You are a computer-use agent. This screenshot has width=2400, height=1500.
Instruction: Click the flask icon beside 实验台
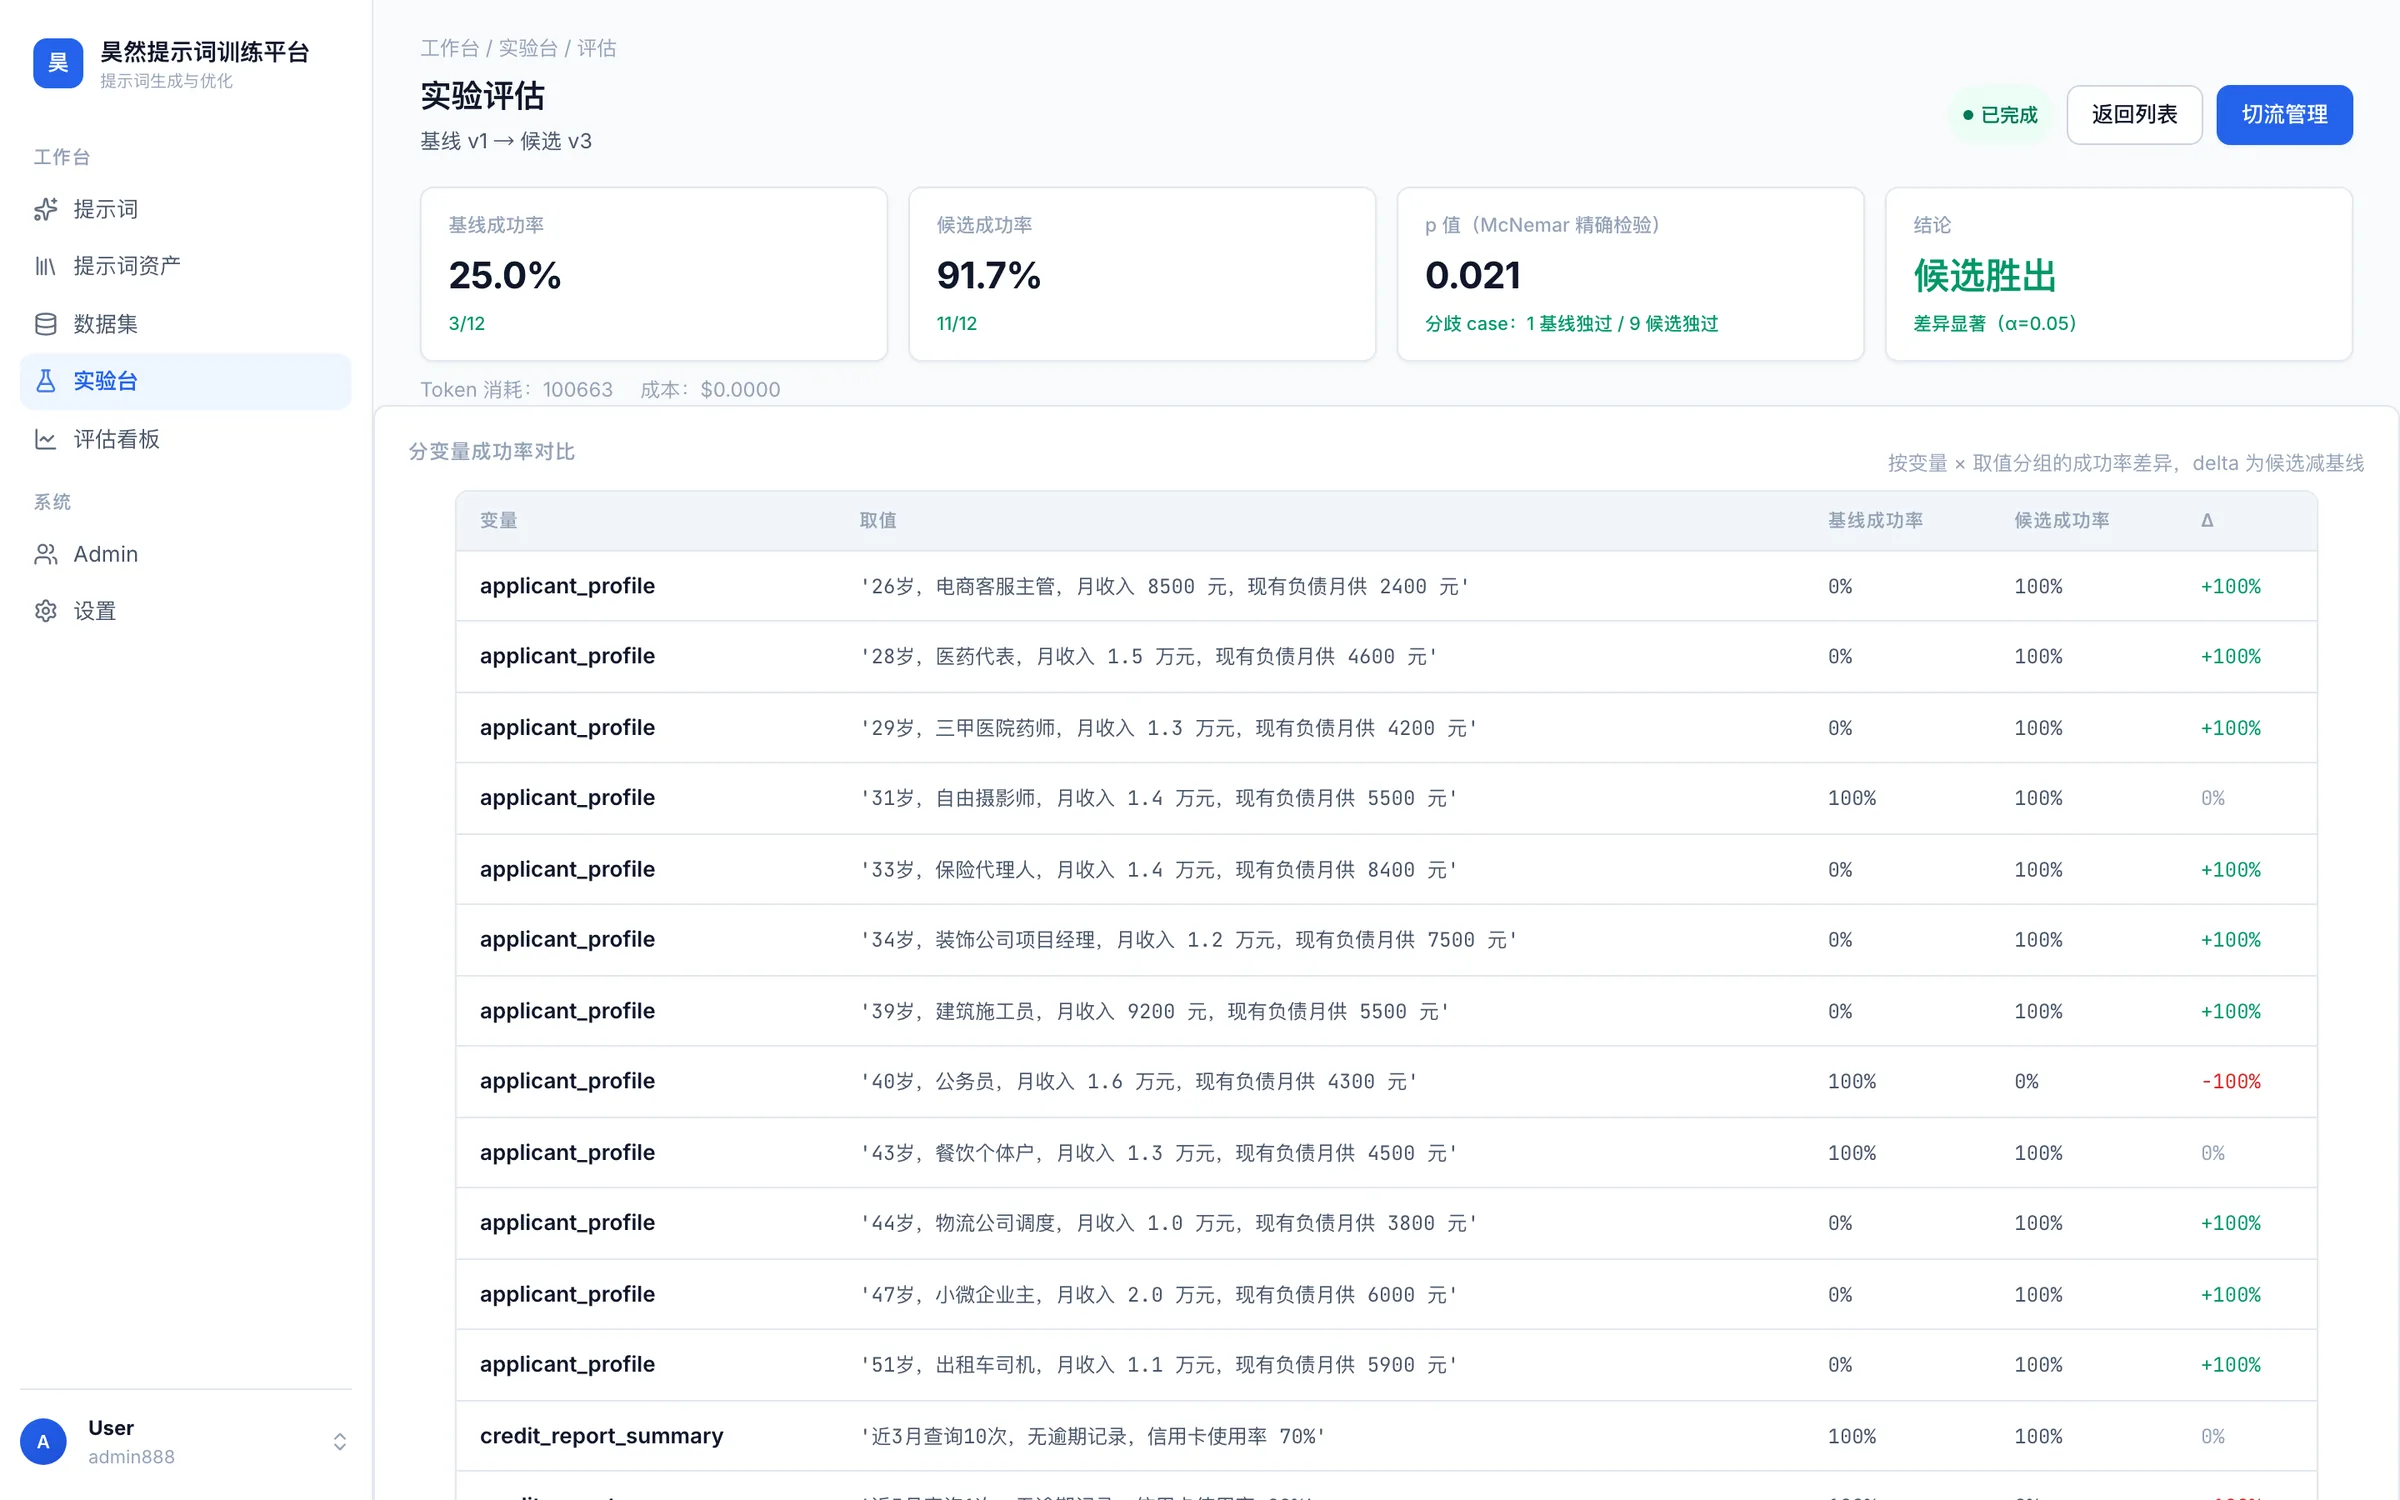pos(46,381)
